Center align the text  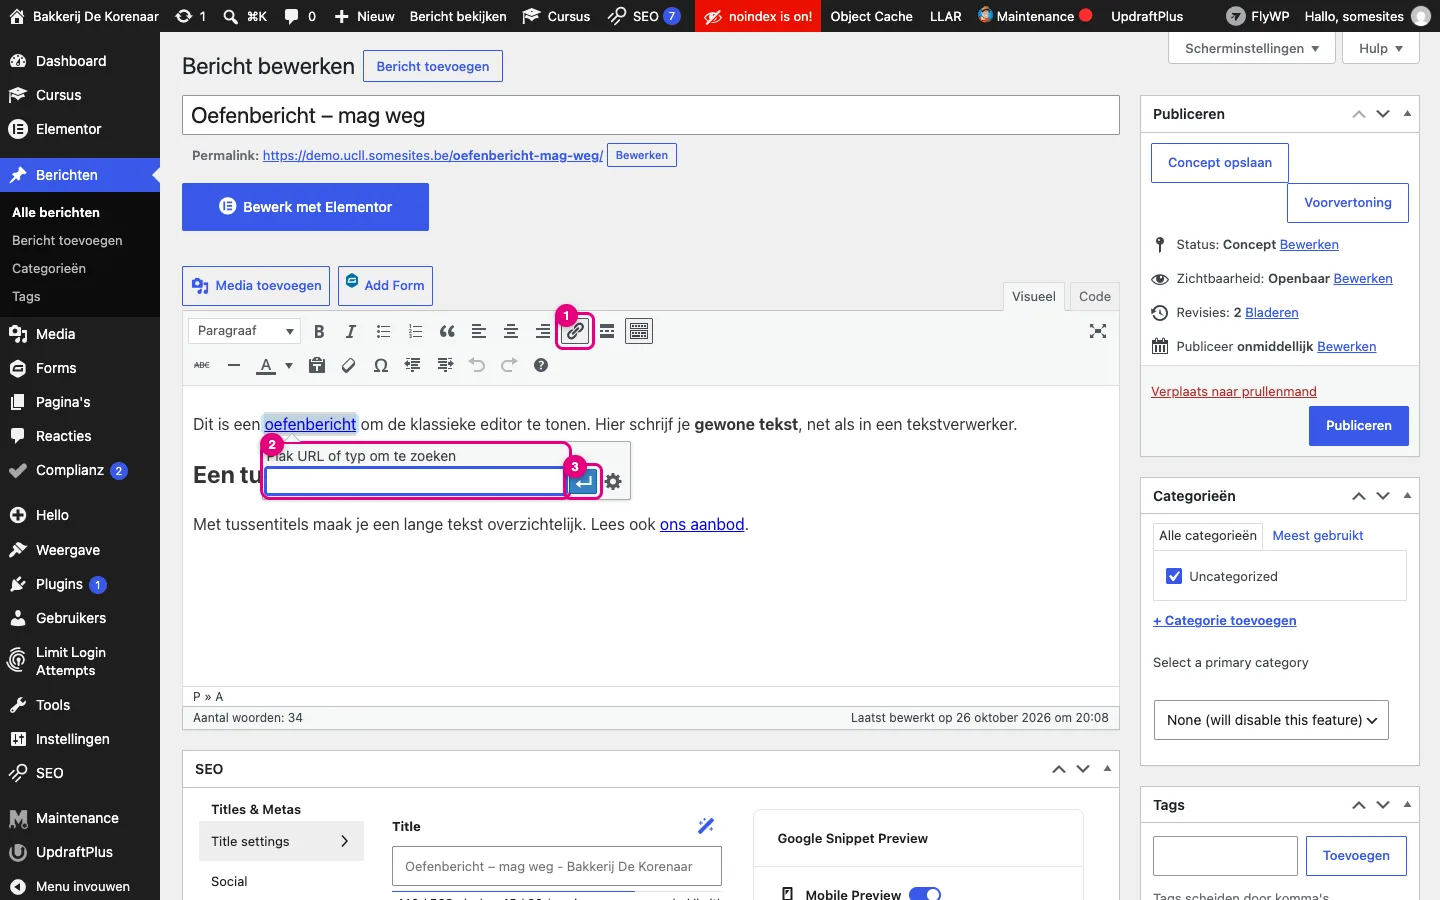511,332
